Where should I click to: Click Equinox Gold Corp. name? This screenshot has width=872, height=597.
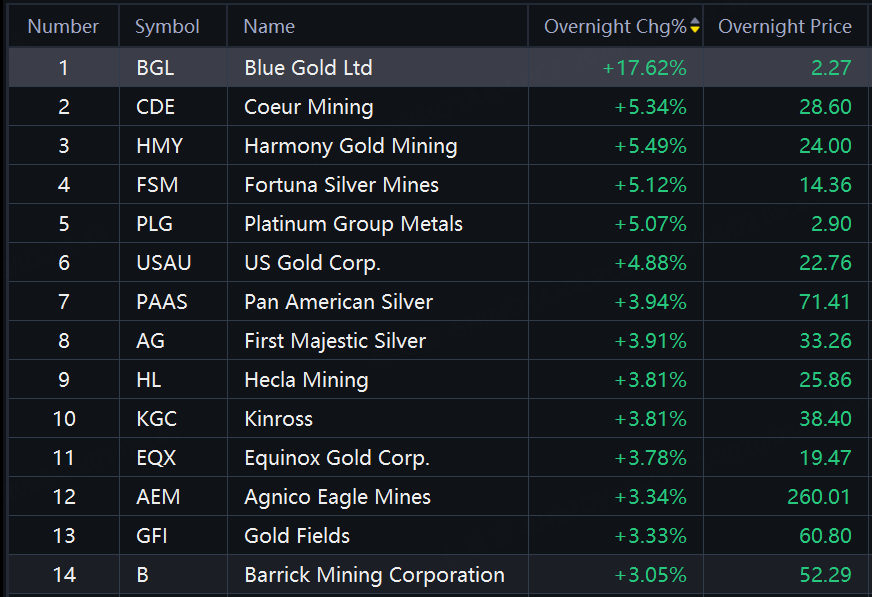point(336,458)
